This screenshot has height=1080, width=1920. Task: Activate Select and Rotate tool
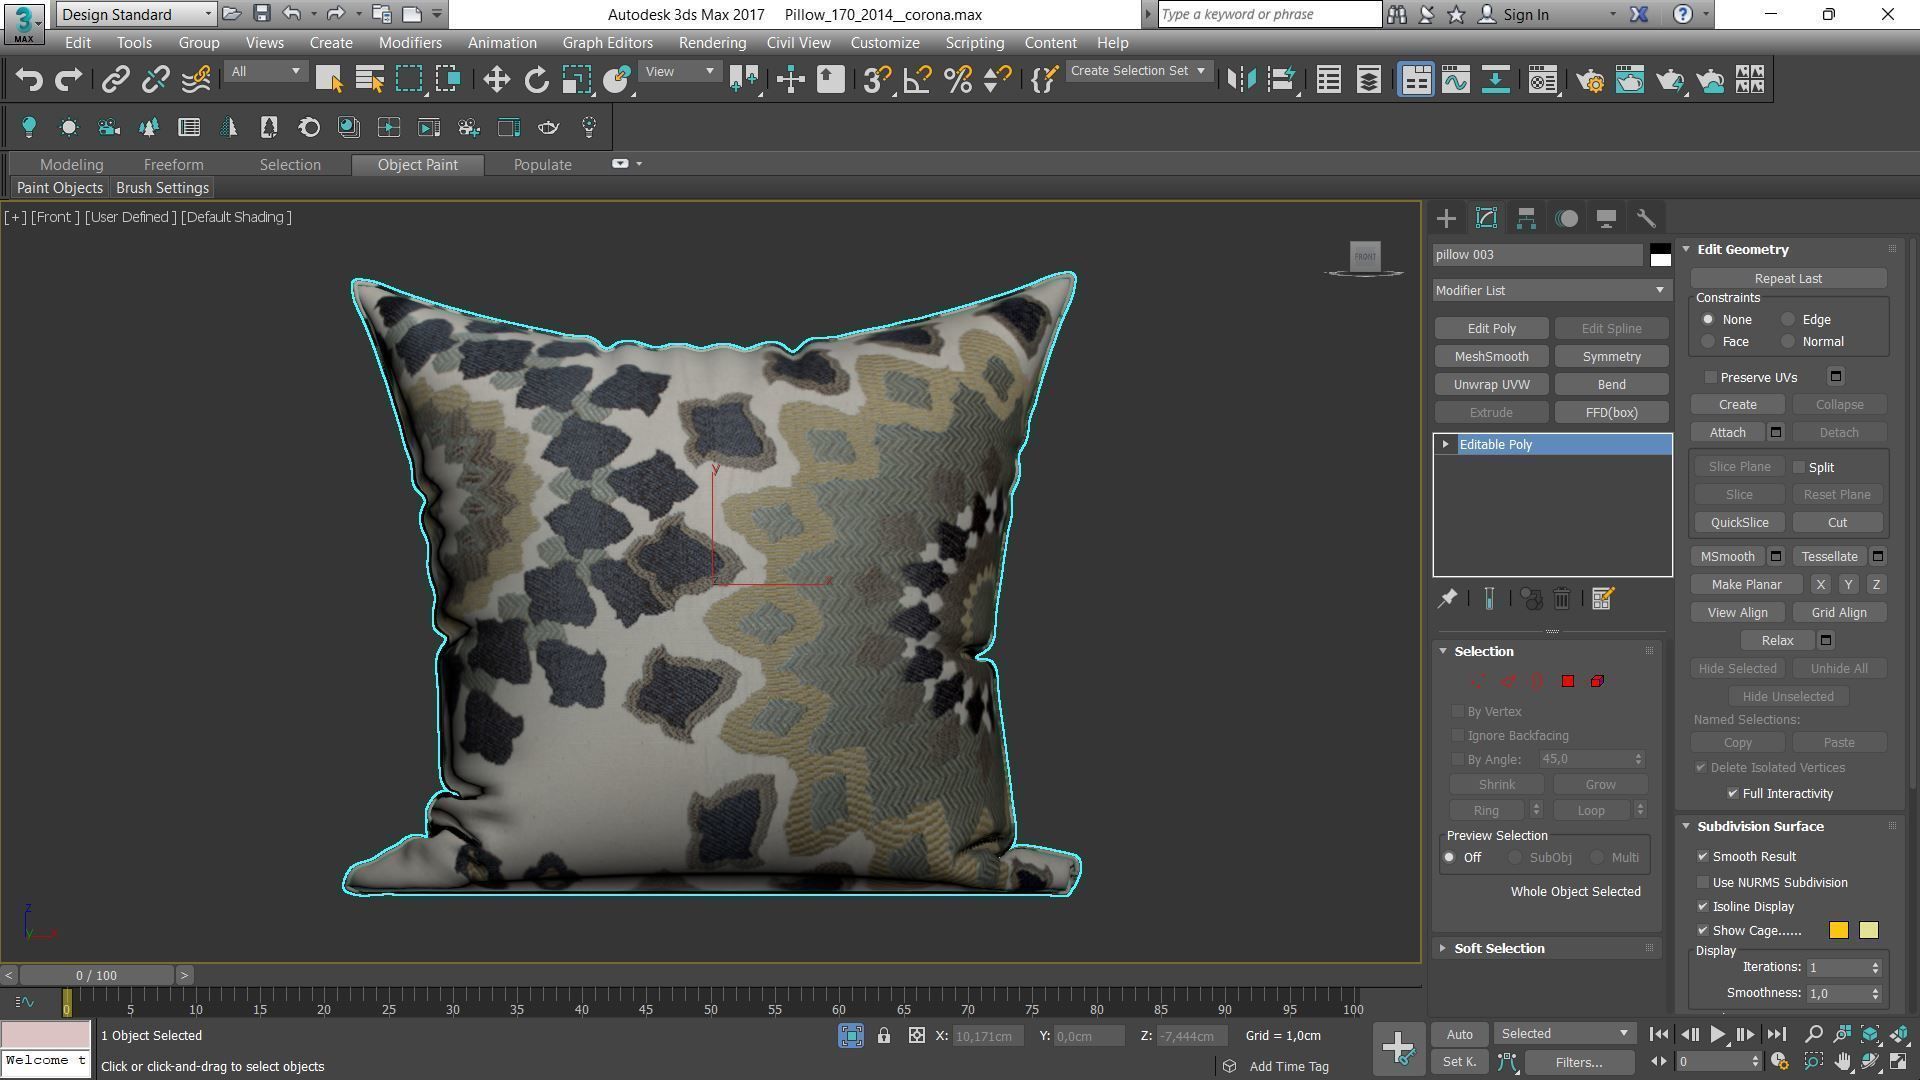coord(537,80)
